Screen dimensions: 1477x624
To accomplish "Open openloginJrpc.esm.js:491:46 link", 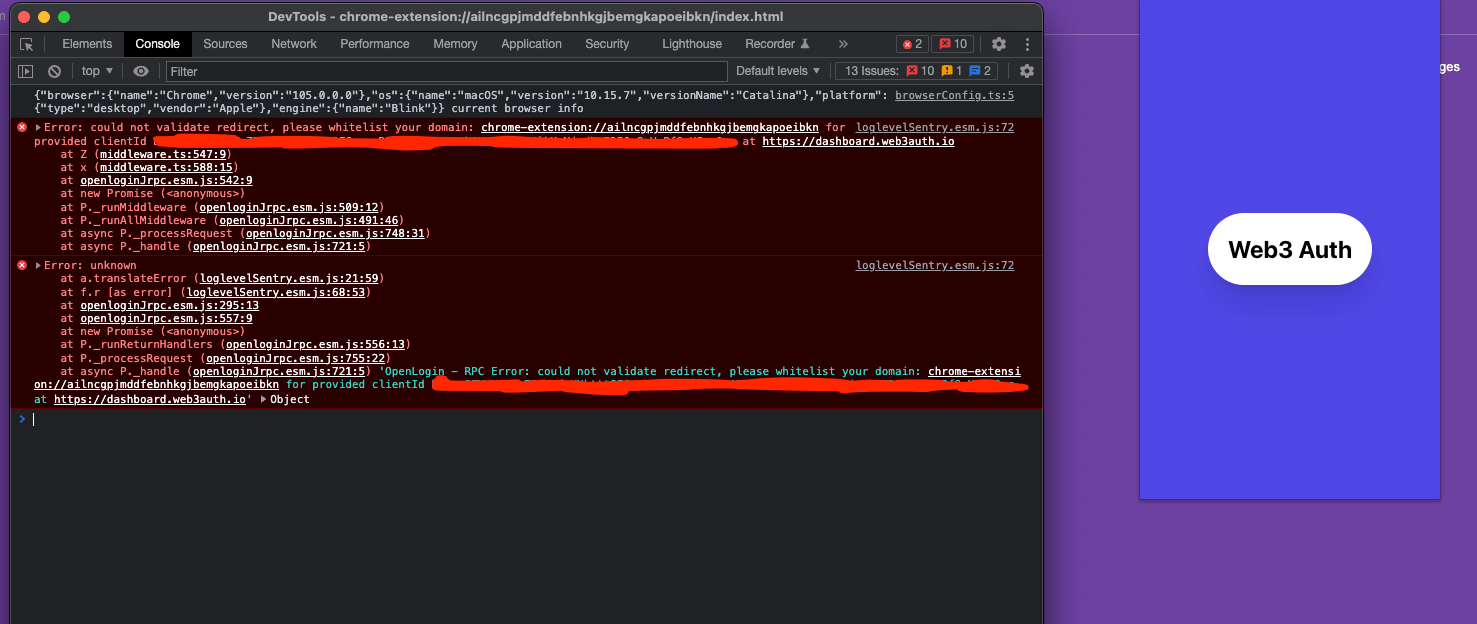I will tap(309, 220).
